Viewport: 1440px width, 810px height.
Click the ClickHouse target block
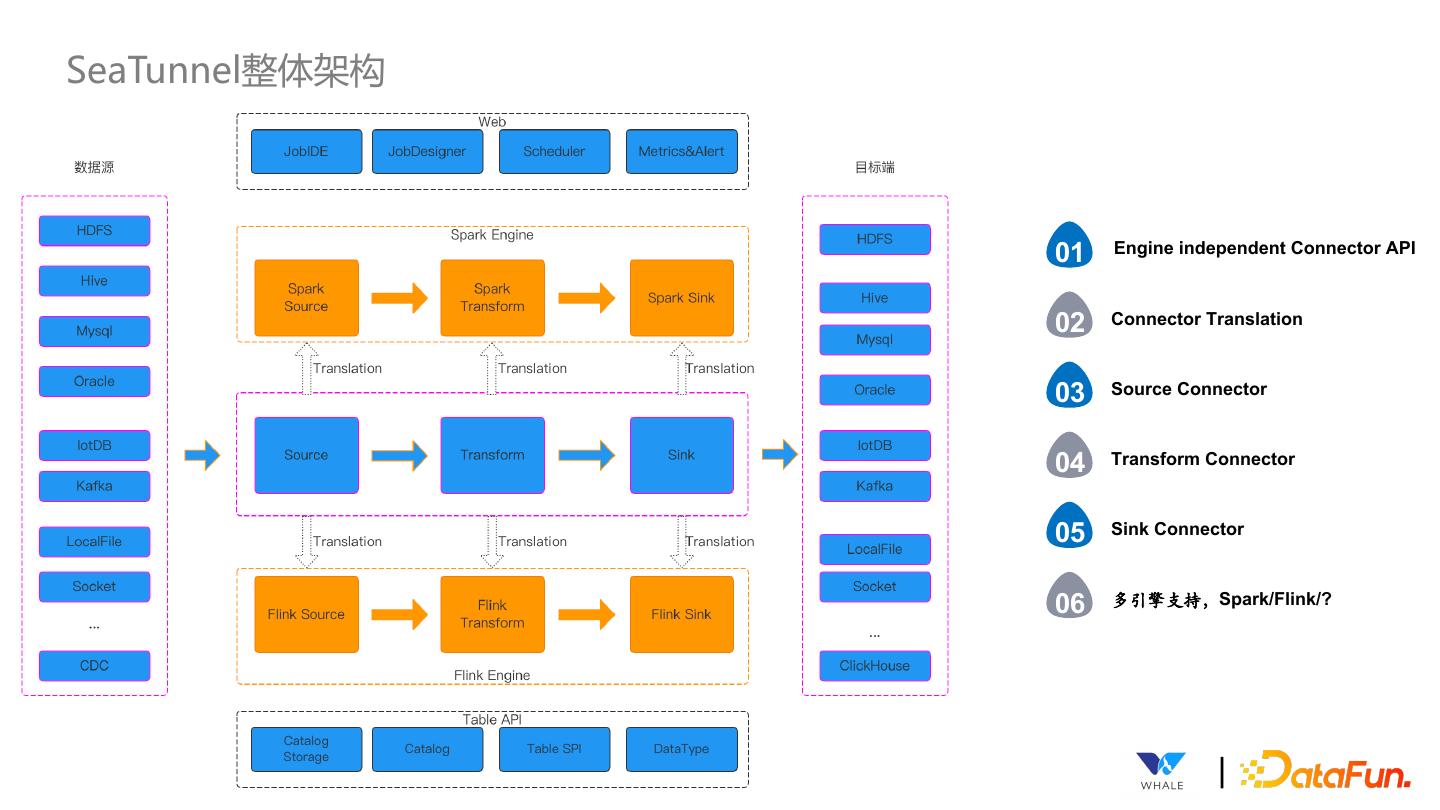tap(874, 665)
